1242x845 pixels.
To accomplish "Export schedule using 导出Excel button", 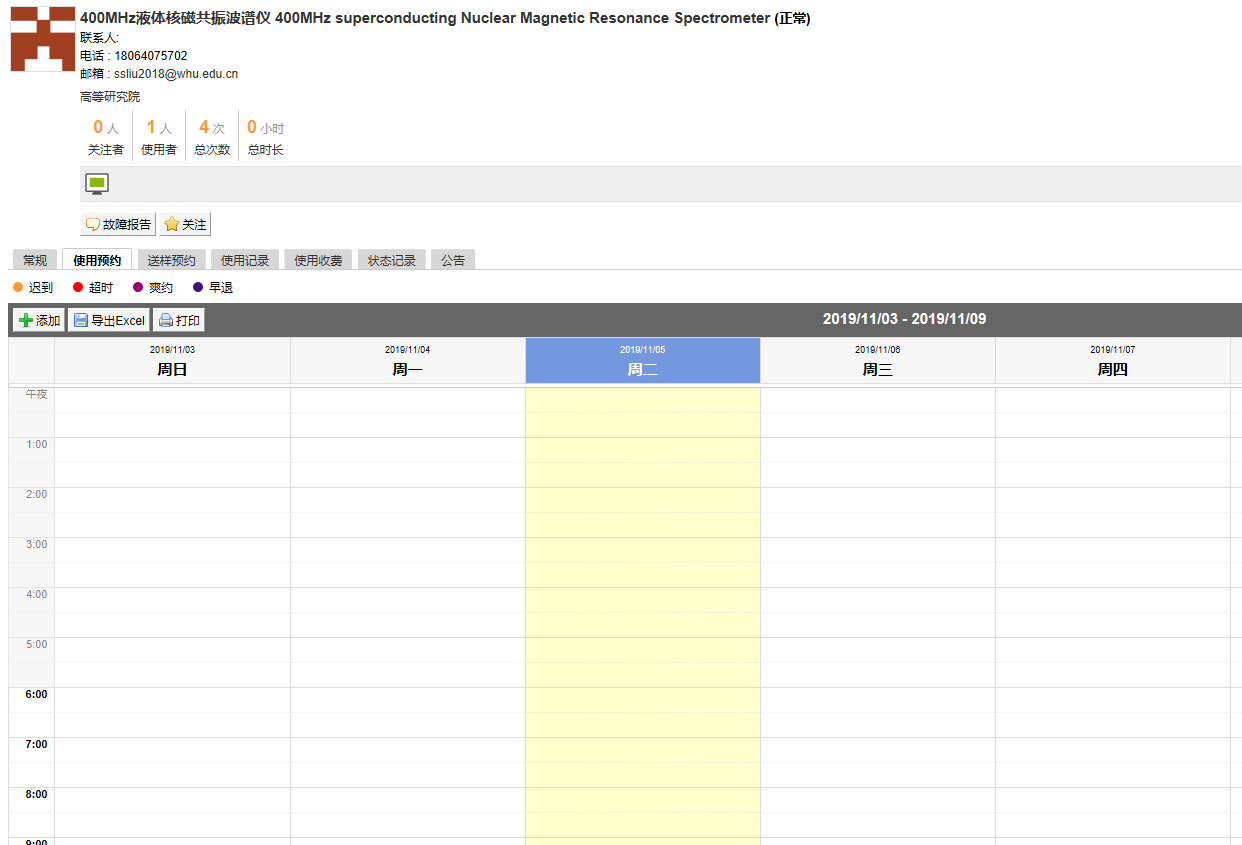I will click(x=108, y=321).
